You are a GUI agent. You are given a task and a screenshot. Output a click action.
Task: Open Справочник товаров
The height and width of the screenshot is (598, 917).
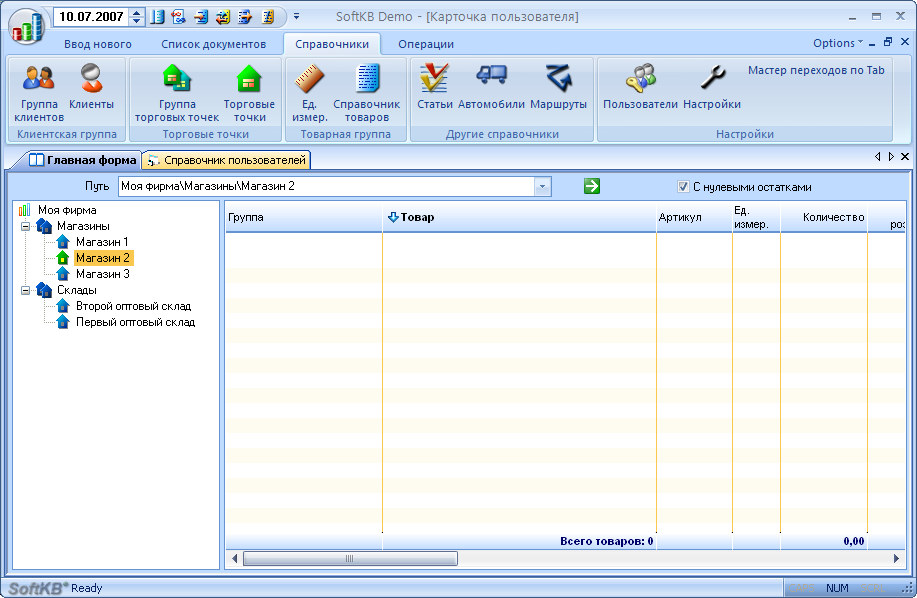pos(367,92)
